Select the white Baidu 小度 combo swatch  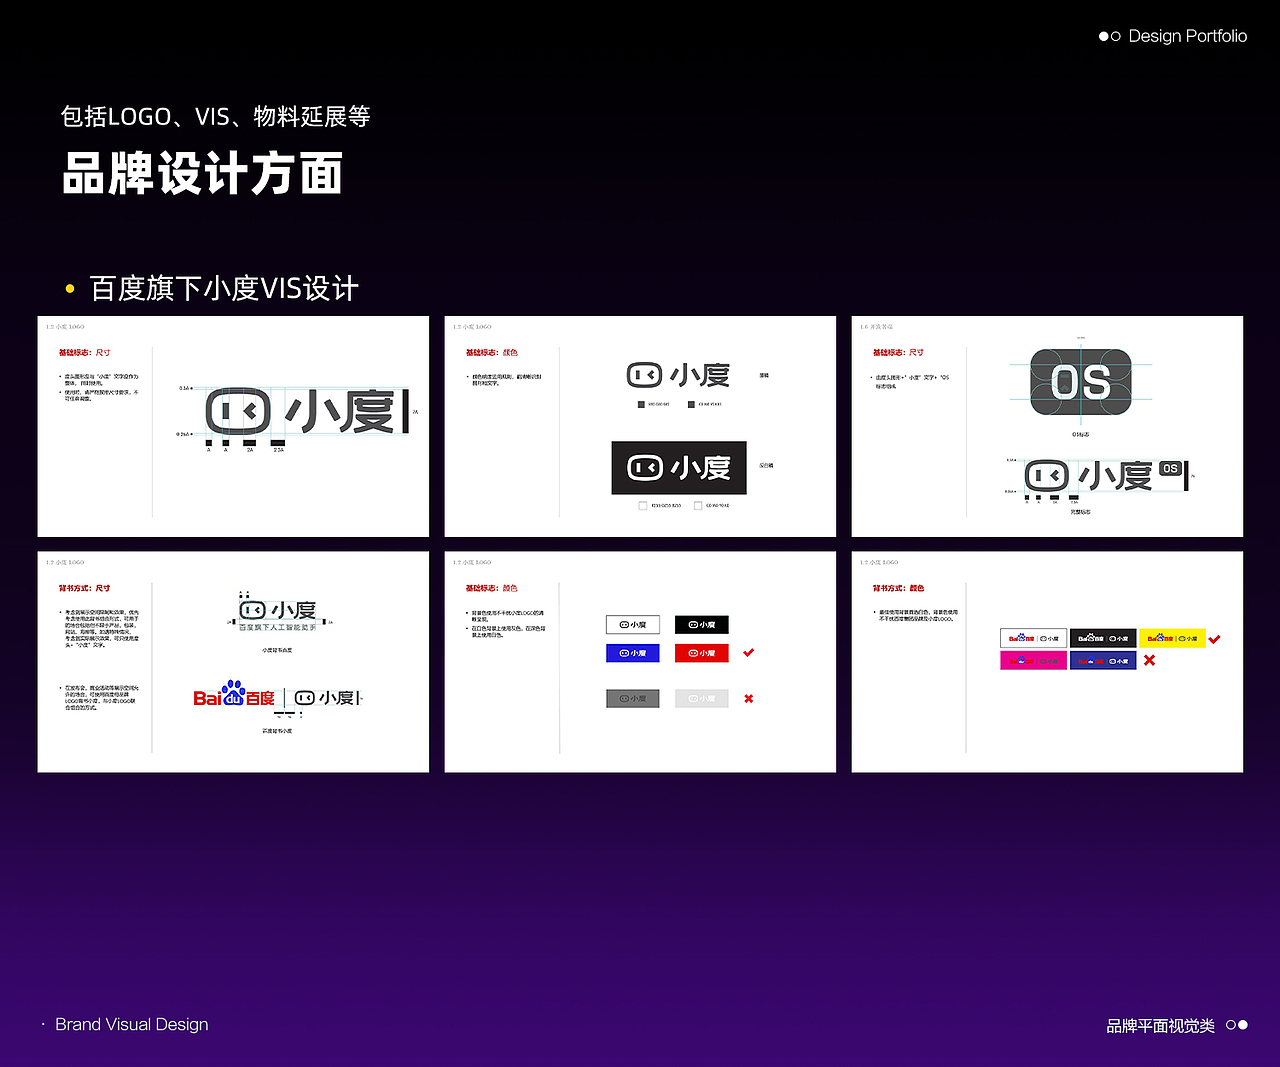(1033, 638)
